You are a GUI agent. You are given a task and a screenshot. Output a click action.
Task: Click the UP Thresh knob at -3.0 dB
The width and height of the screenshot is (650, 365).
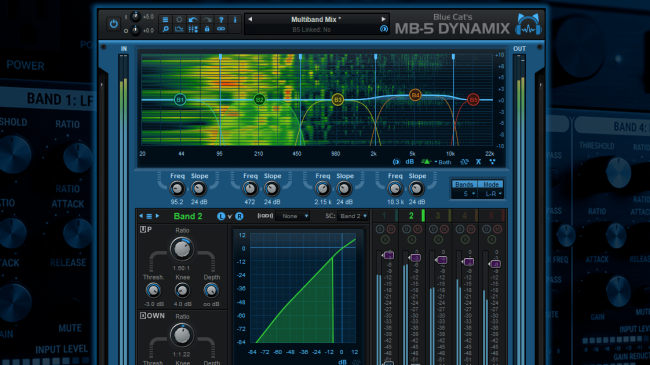click(x=153, y=290)
